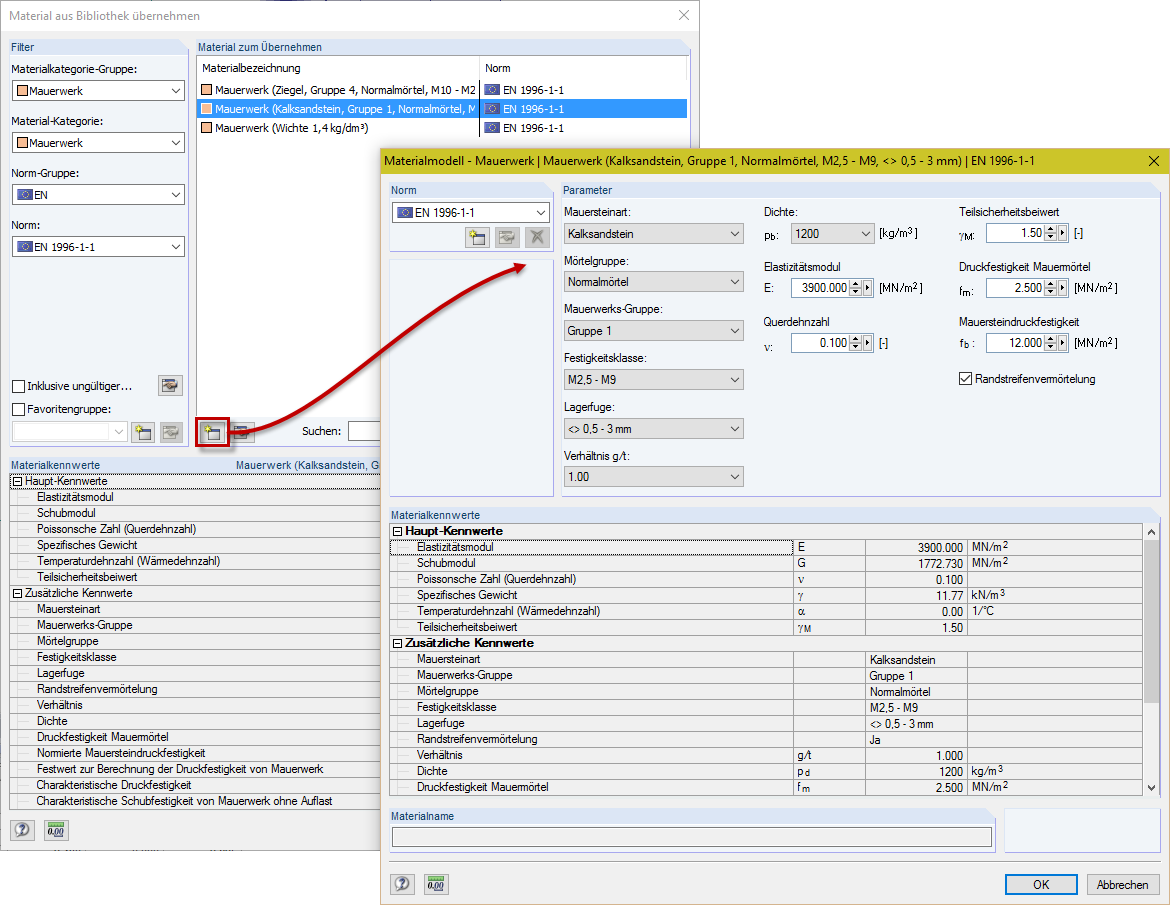The height and width of the screenshot is (905, 1170).
Task: Select Elastizitätsmodul row in the Materialmodell table
Action: click(766, 548)
